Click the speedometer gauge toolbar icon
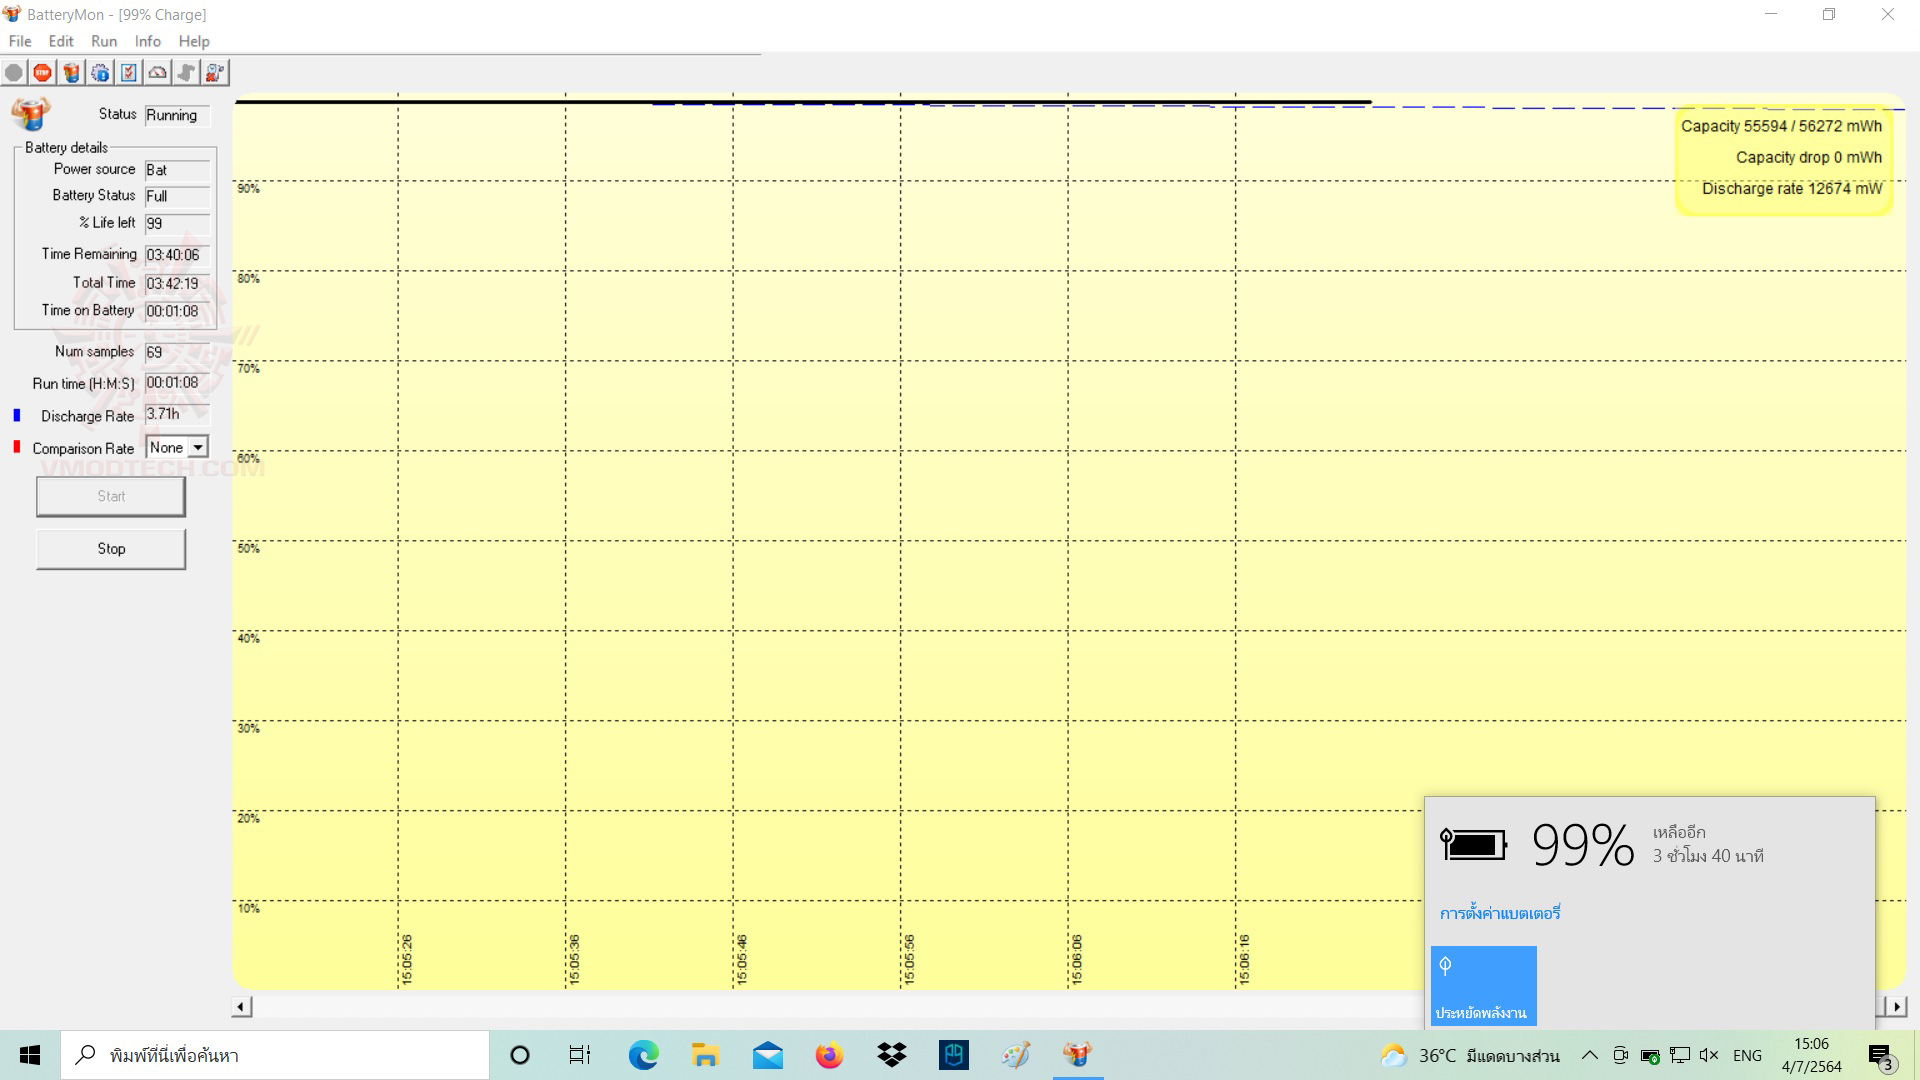The height and width of the screenshot is (1080, 1920). tap(157, 73)
